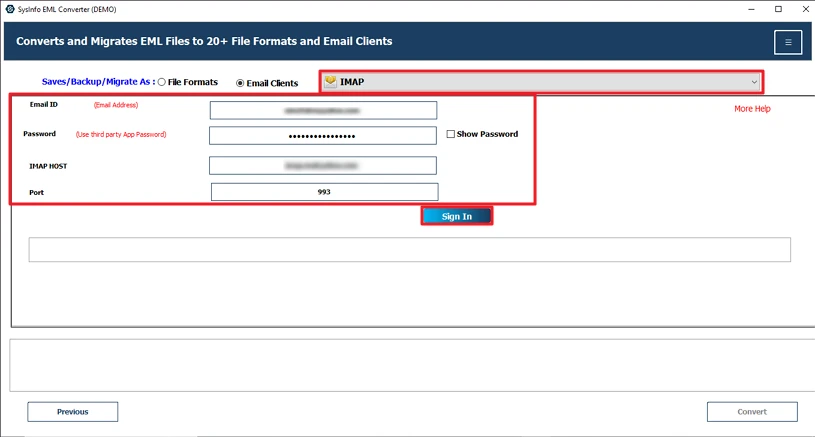Click the Convert button
Screen dimensions: 815x437
click(x=752, y=412)
